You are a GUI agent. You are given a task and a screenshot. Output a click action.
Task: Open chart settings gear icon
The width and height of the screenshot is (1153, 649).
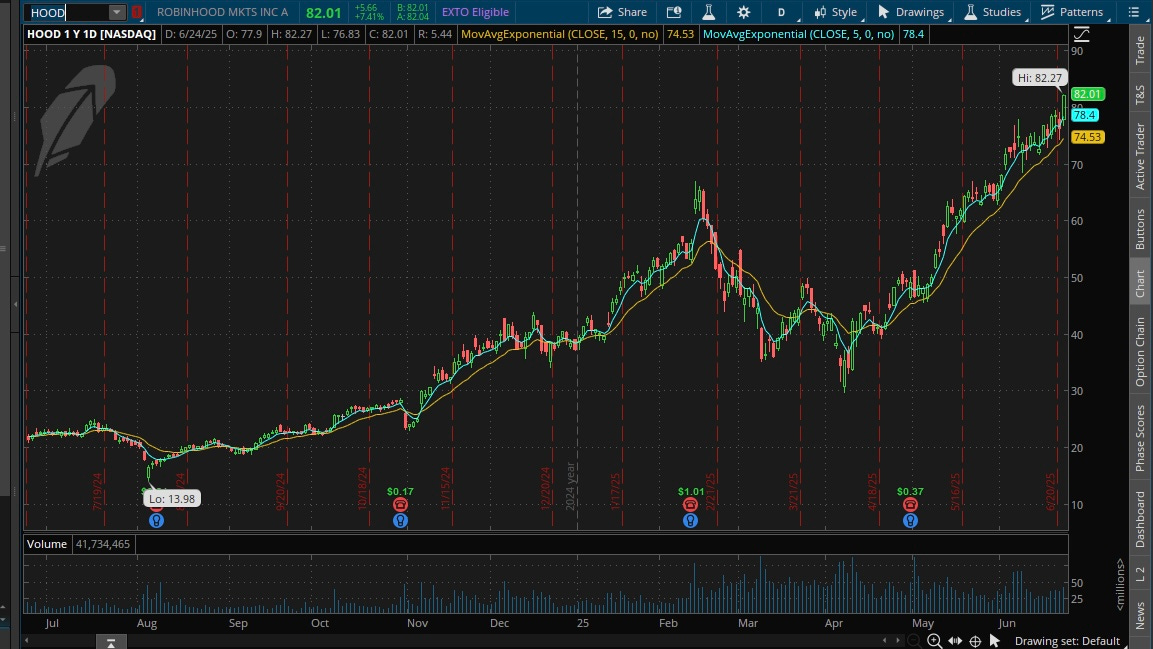pyautogui.click(x=743, y=12)
